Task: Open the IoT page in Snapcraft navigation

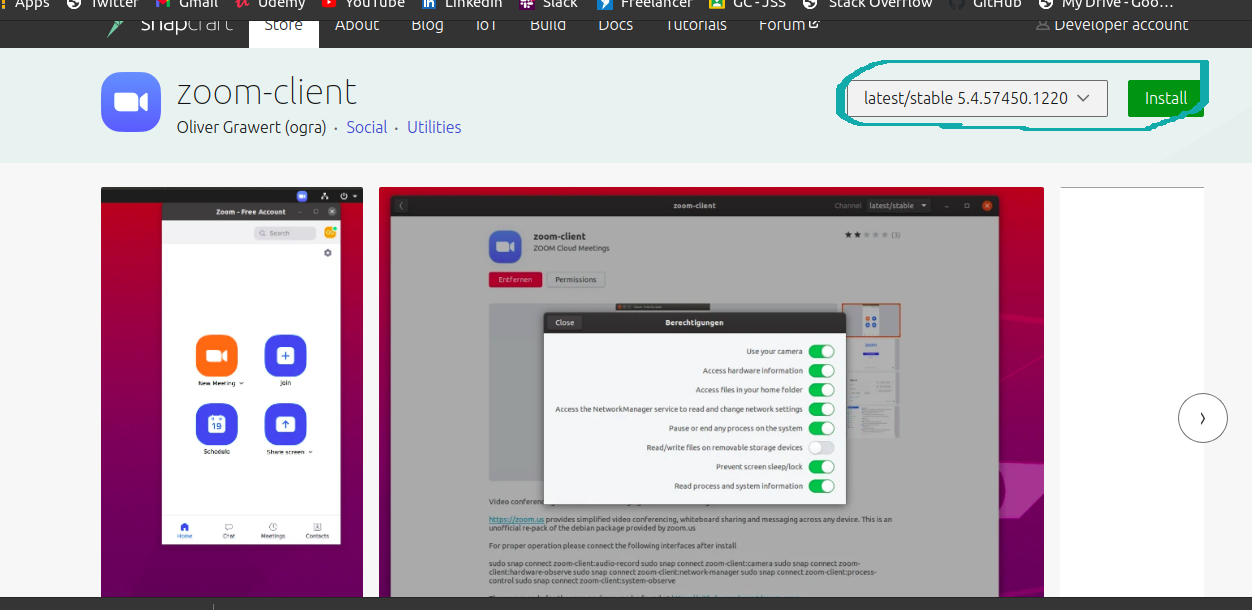Action: [x=486, y=24]
